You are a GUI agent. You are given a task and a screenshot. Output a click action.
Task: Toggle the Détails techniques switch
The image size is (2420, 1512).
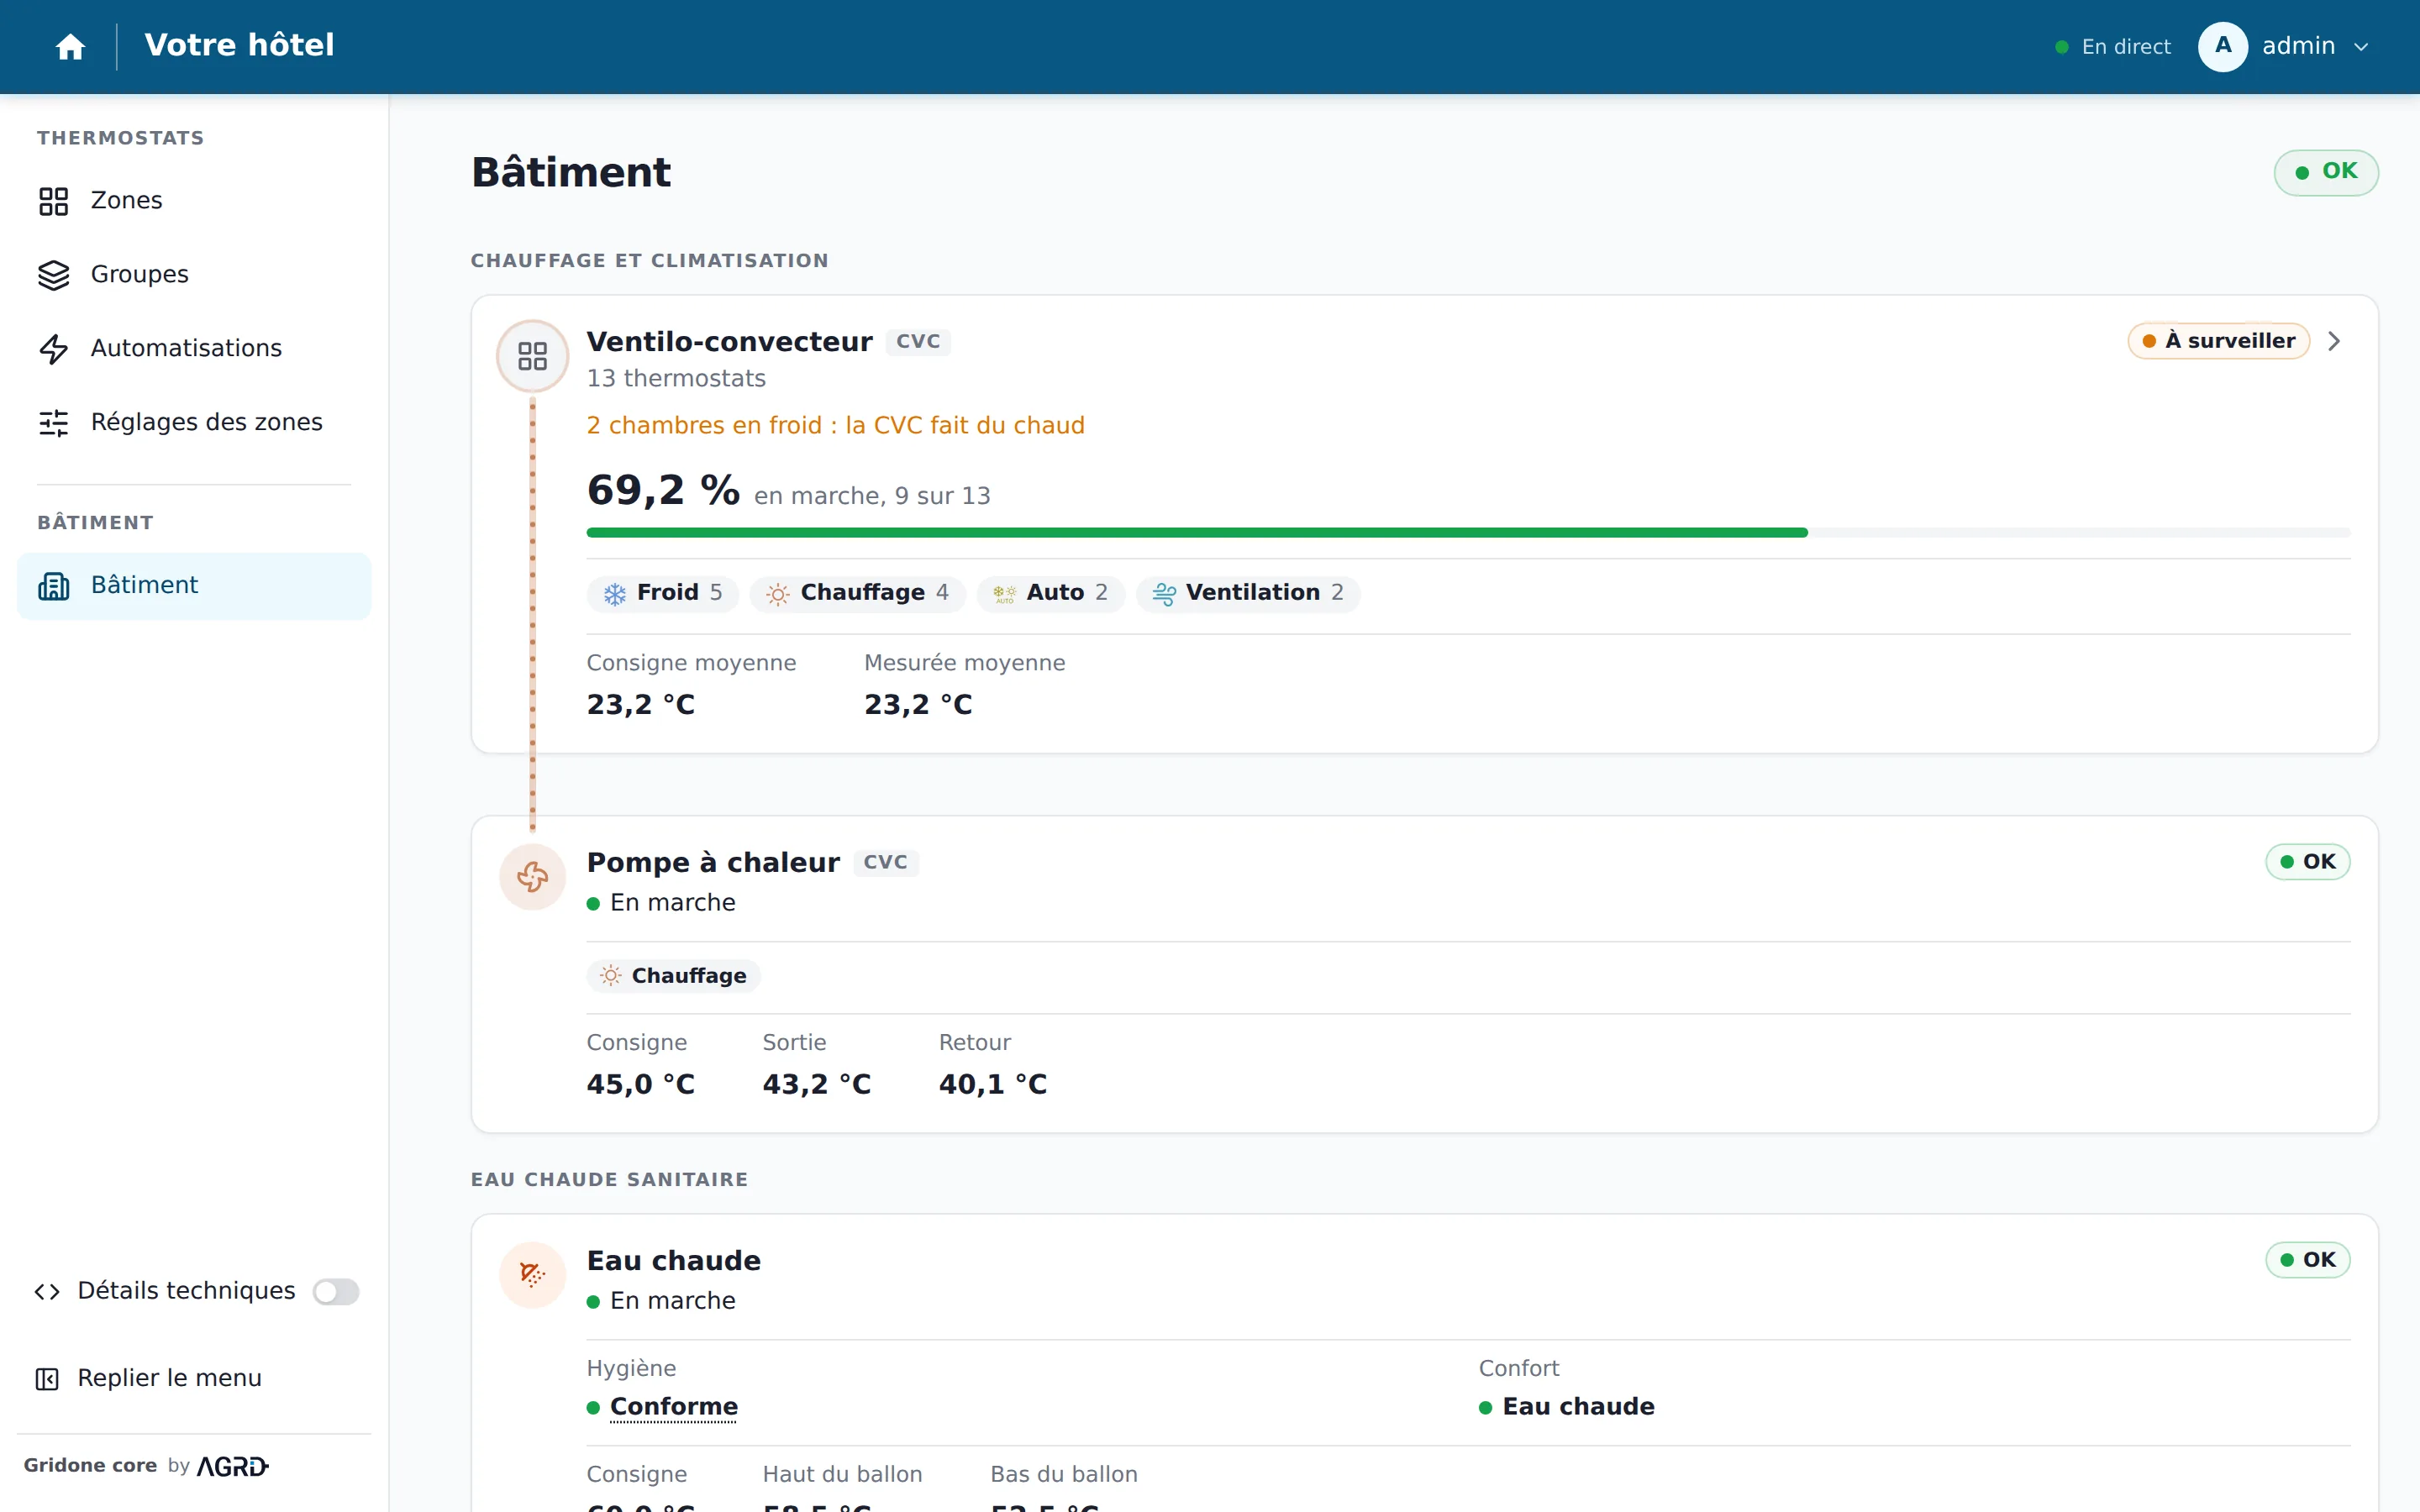tap(336, 1292)
